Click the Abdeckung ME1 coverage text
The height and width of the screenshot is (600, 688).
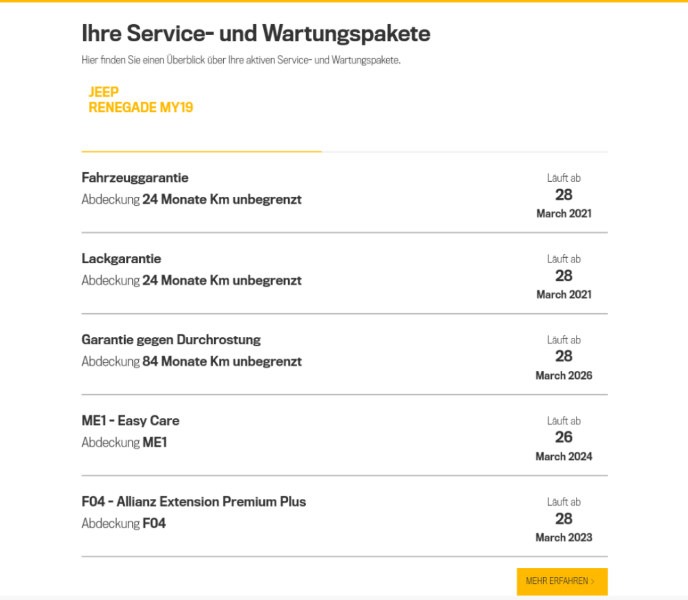click(x=124, y=442)
